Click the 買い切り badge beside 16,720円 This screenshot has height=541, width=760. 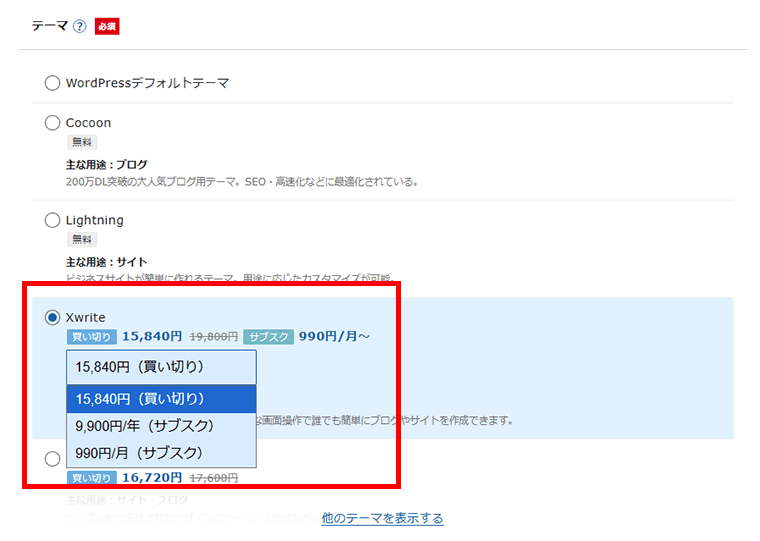click(x=92, y=478)
